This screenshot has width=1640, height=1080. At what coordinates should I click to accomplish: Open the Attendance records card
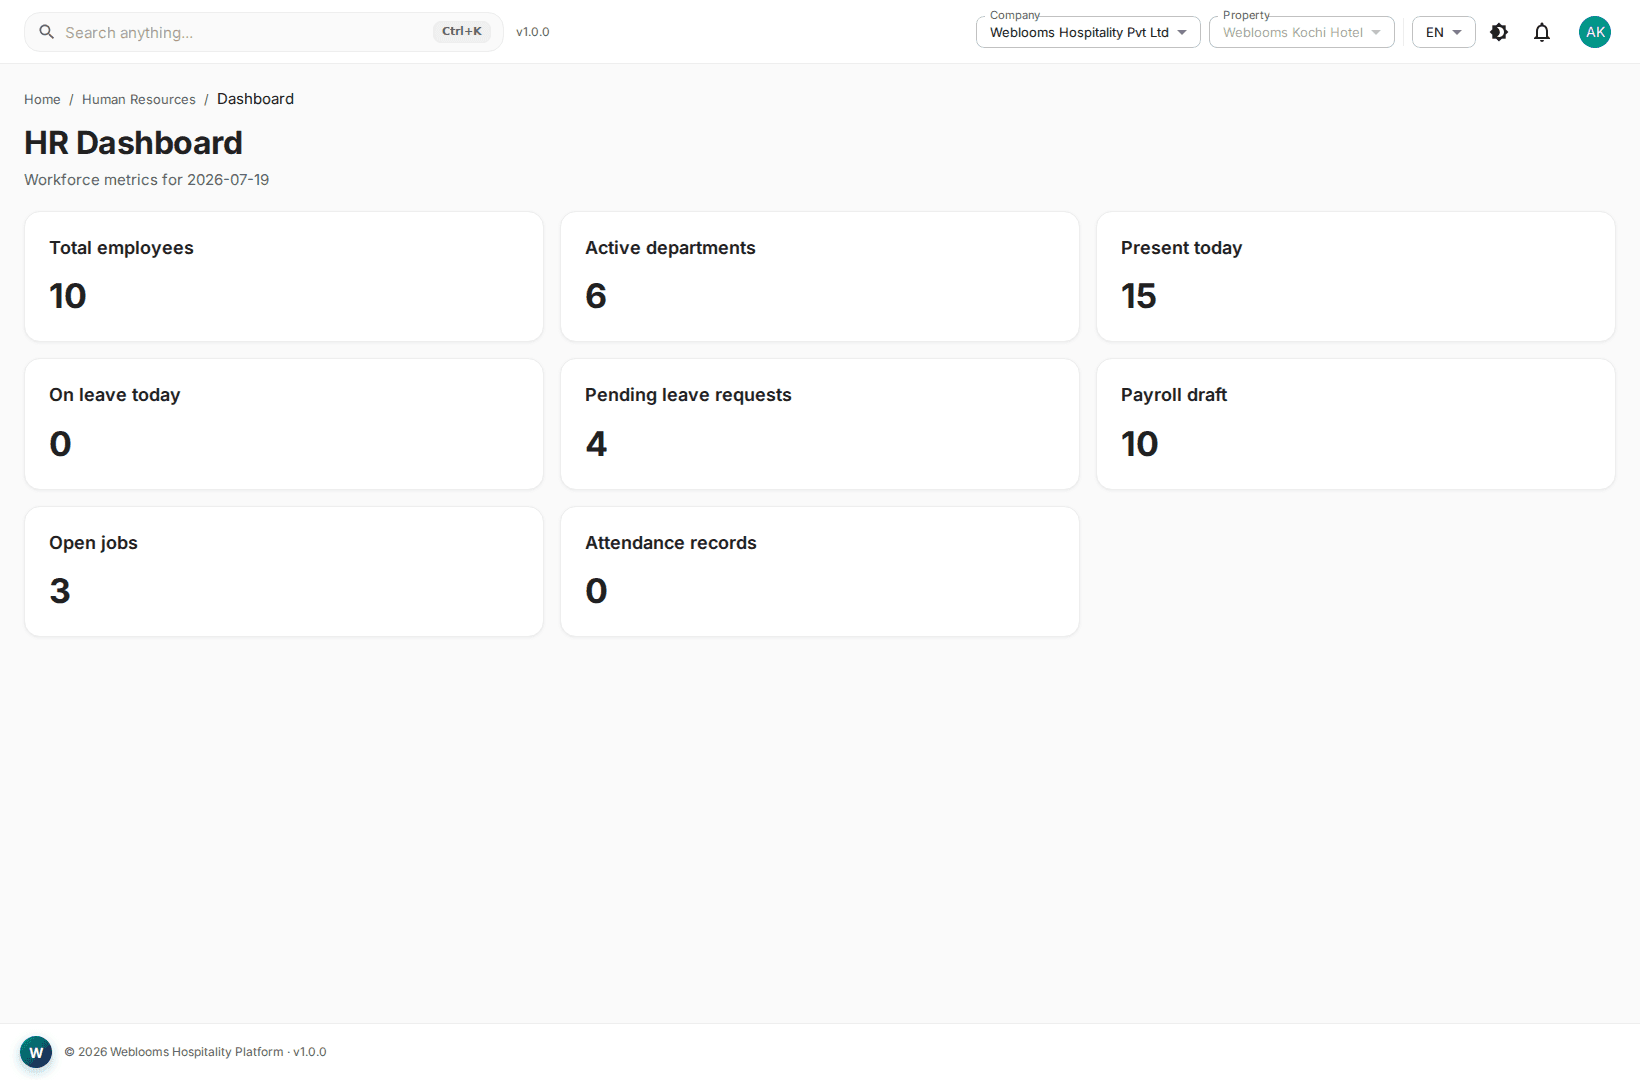point(820,571)
